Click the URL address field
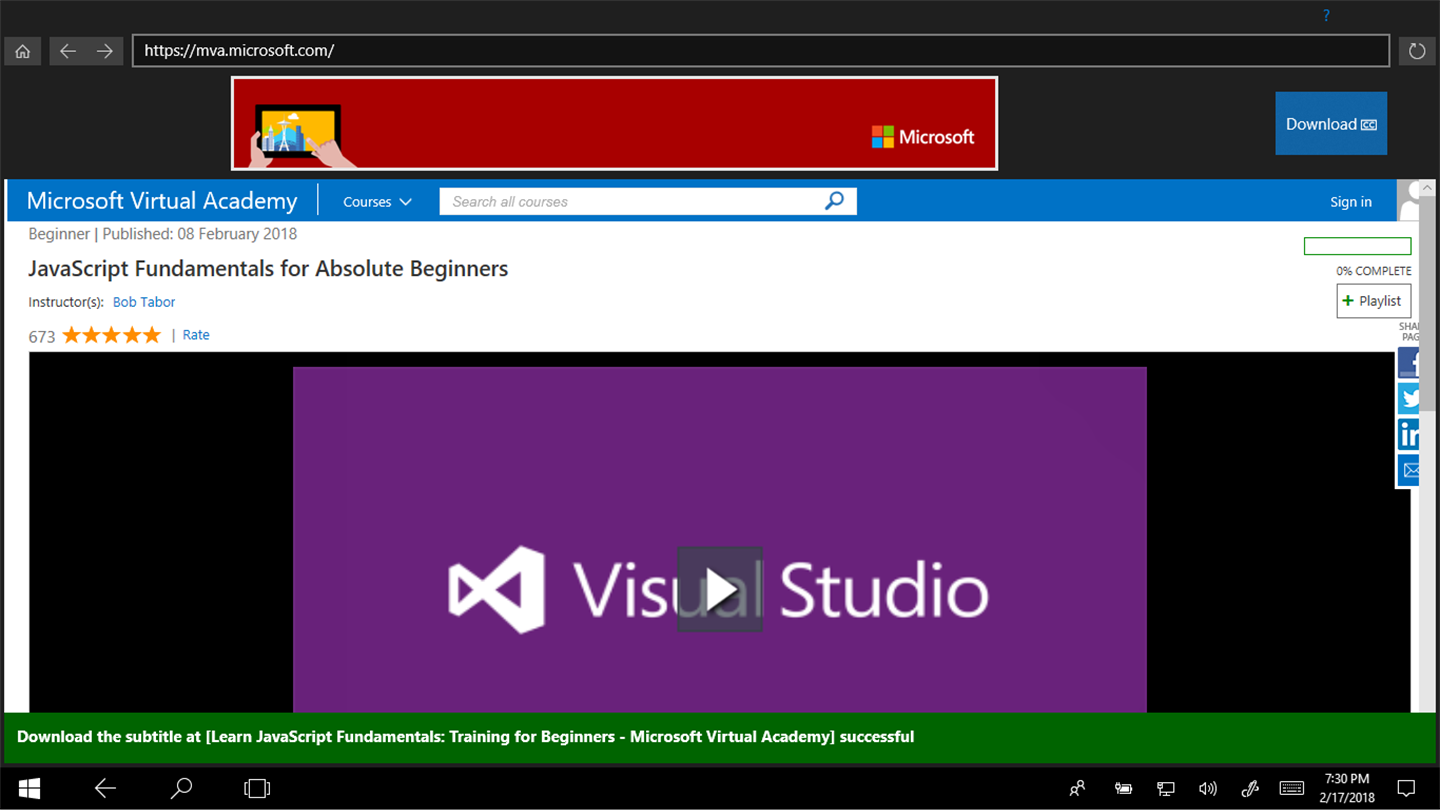The width and height of the screenshot is (1440, 810). click(x=761, y=51)
